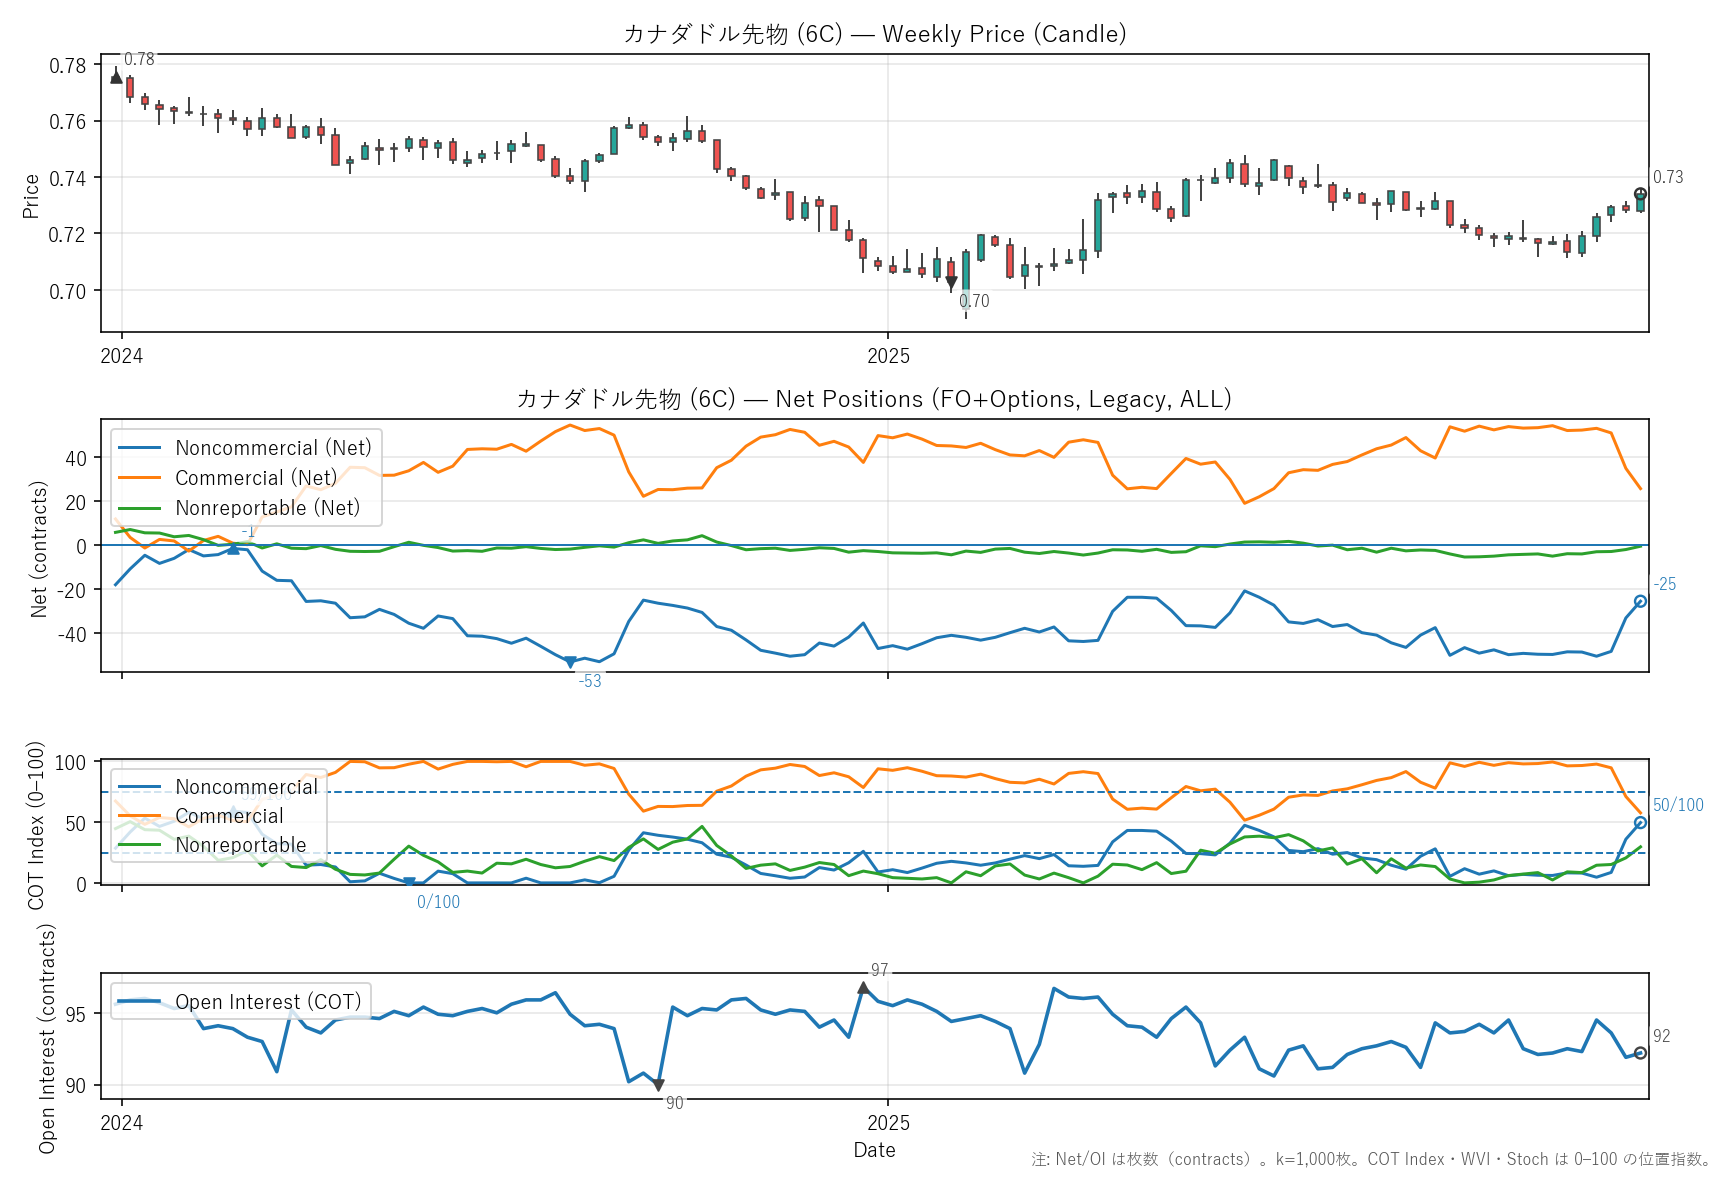Click the latest Open Interest circle at 92

coord(1640,1053)
